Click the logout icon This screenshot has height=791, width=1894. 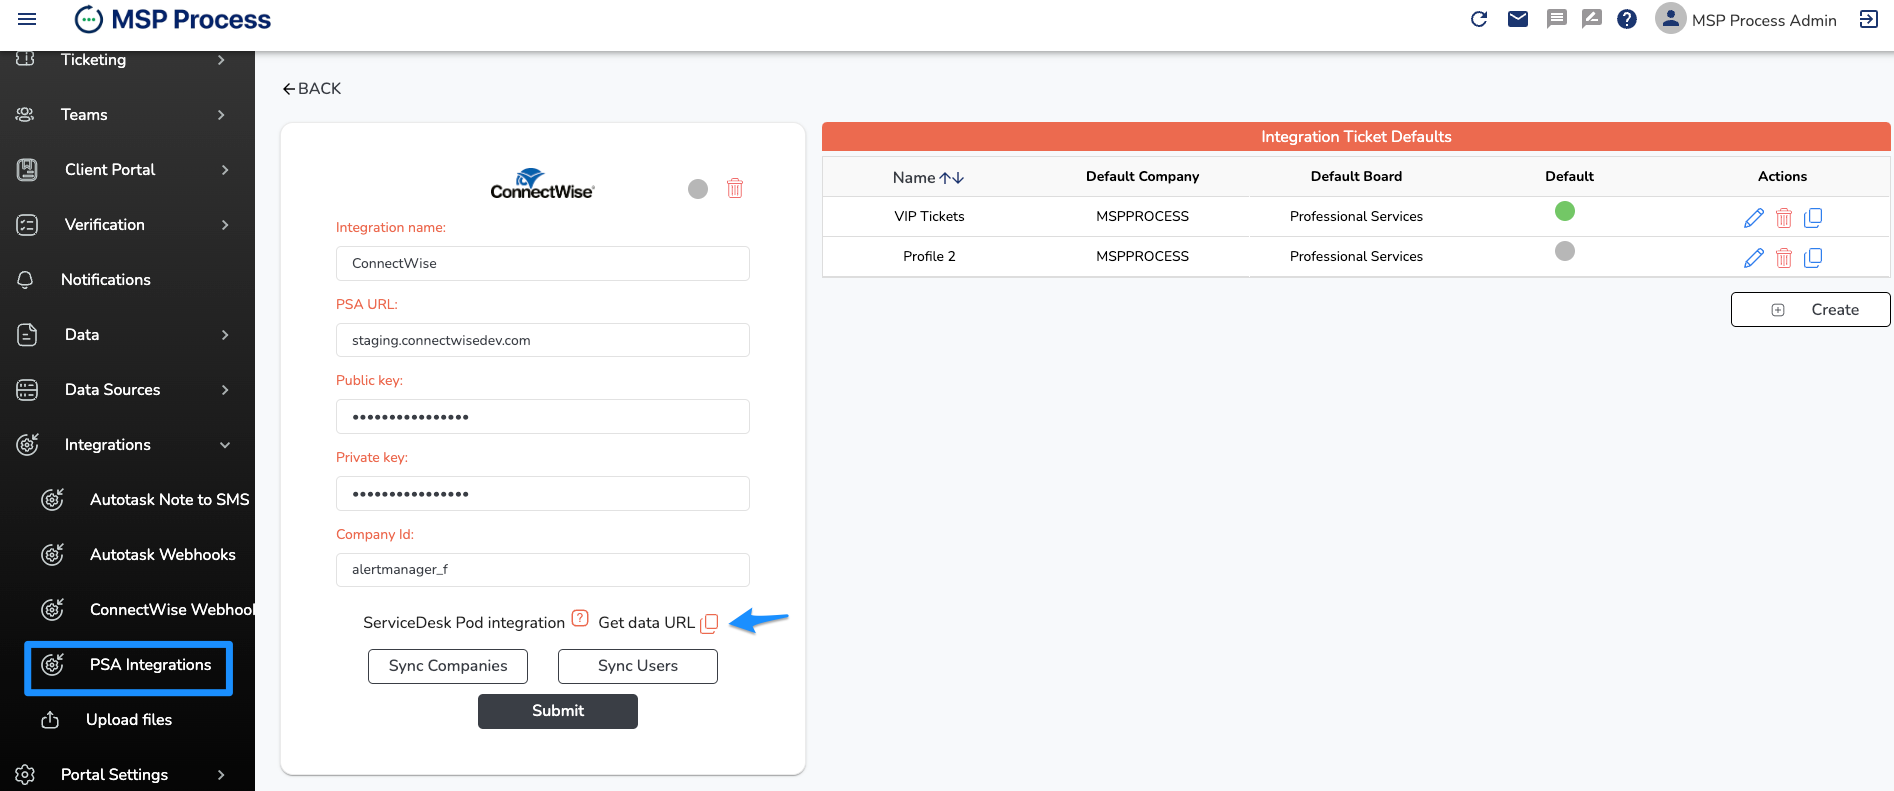(1868, 19)
